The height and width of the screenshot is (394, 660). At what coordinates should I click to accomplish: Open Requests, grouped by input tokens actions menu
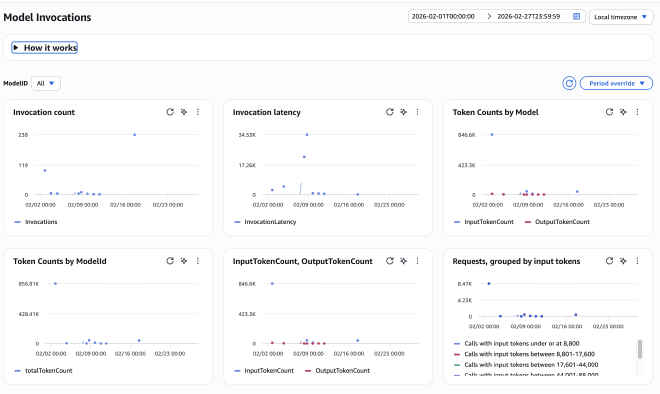pyautogui.click(x=637, y=261)
